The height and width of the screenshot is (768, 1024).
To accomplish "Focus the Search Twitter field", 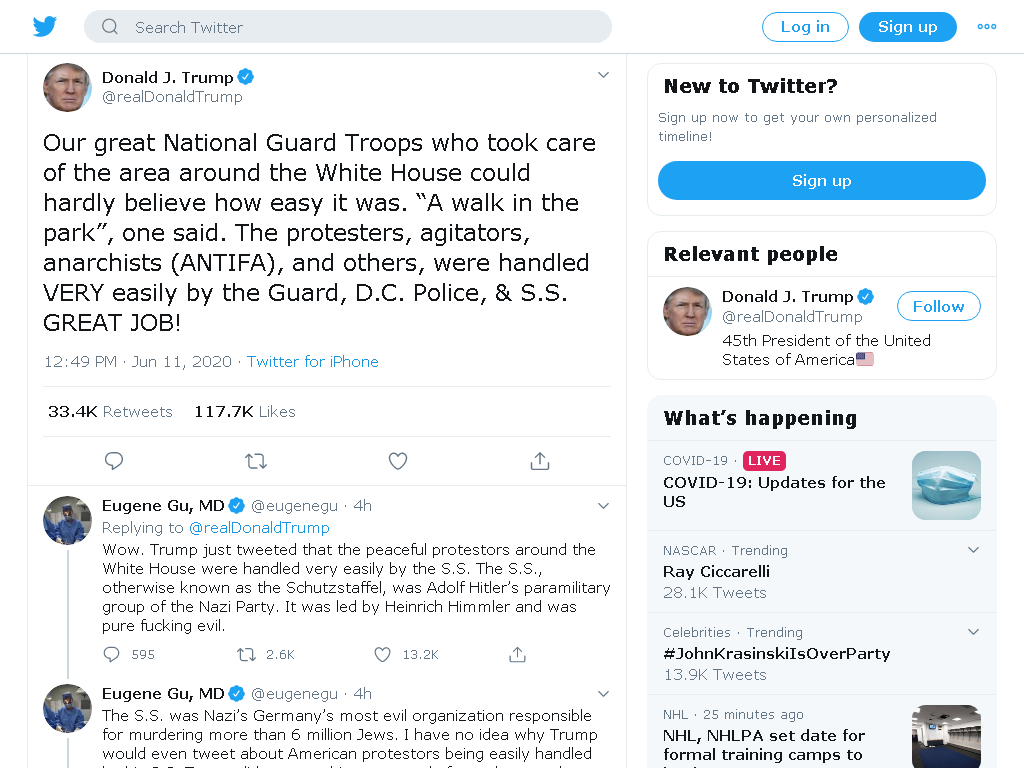I will 347,27.
